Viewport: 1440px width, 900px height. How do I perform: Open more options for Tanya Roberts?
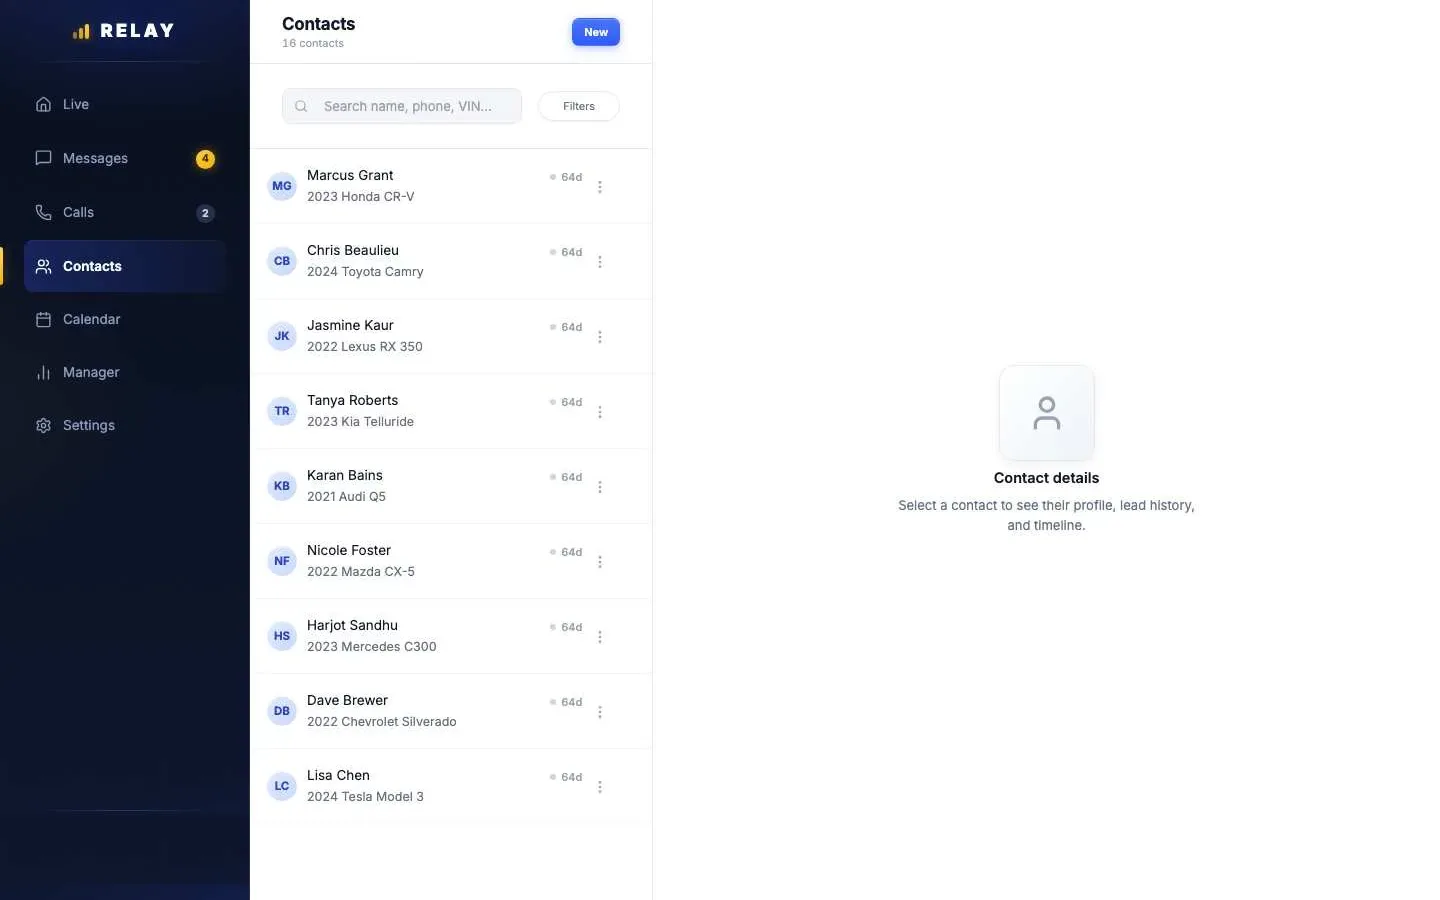click(x=600, y=412)
